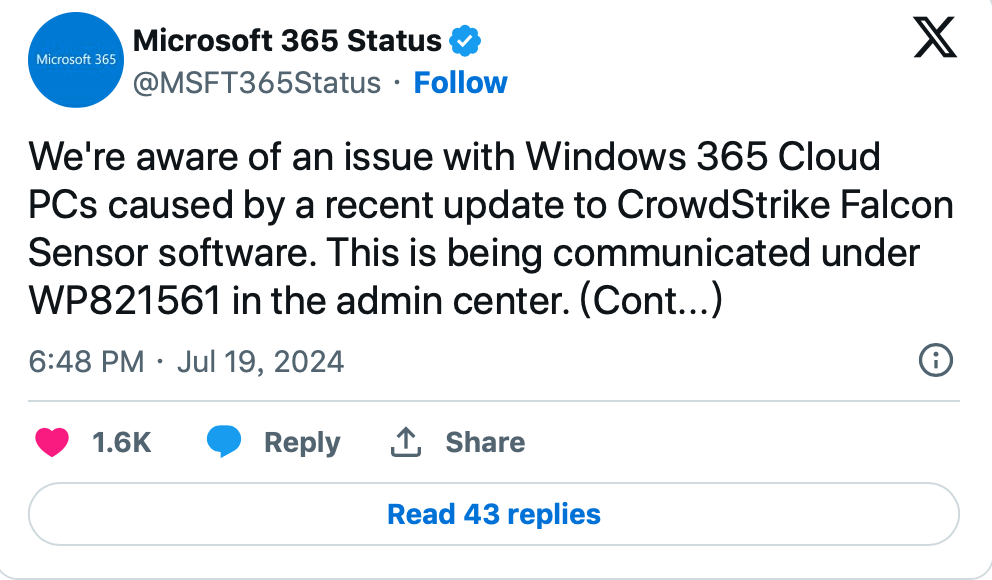Open Read 43 replies
This screenshot has width=992, height=580.
[493, 514]
